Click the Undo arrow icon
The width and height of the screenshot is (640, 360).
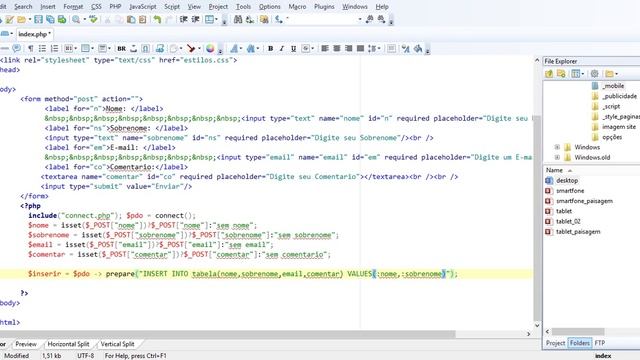pyautogui.click(x=157, y=19)
